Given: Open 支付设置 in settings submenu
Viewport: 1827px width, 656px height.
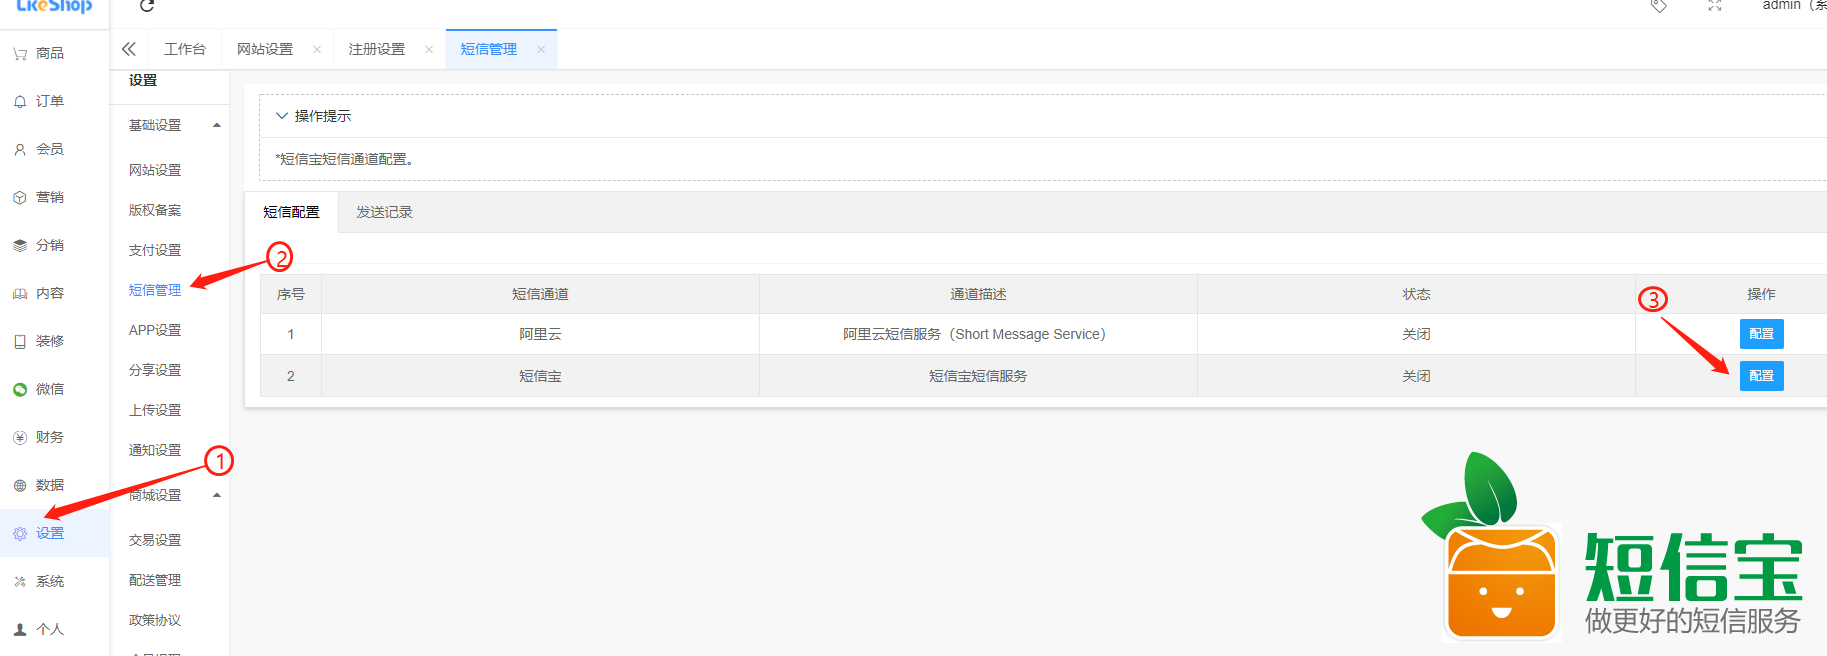Looking at the screenshot, I should click(x=155, y=250).
